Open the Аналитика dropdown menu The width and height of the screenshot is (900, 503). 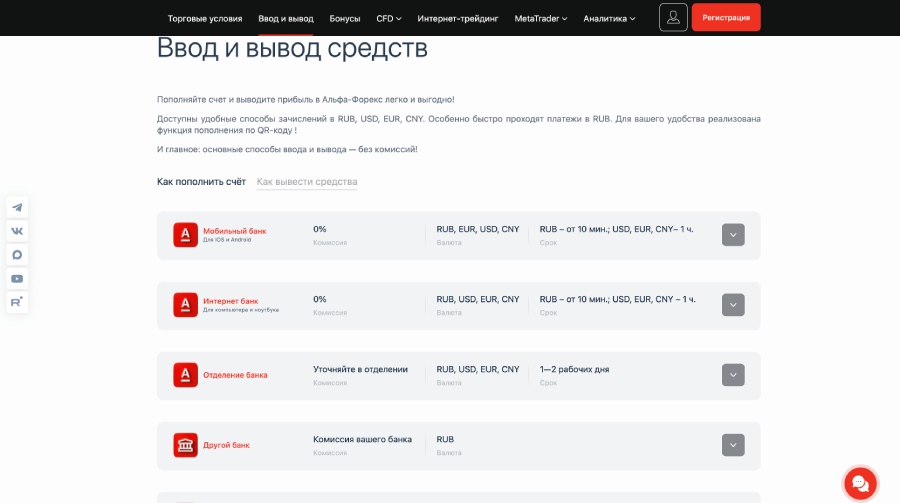(609, 18)
